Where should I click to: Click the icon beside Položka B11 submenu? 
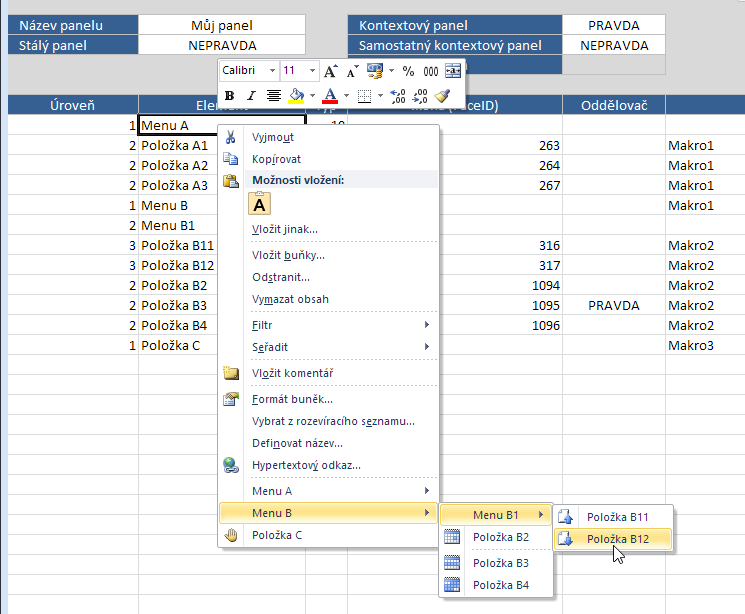point(565,517)
